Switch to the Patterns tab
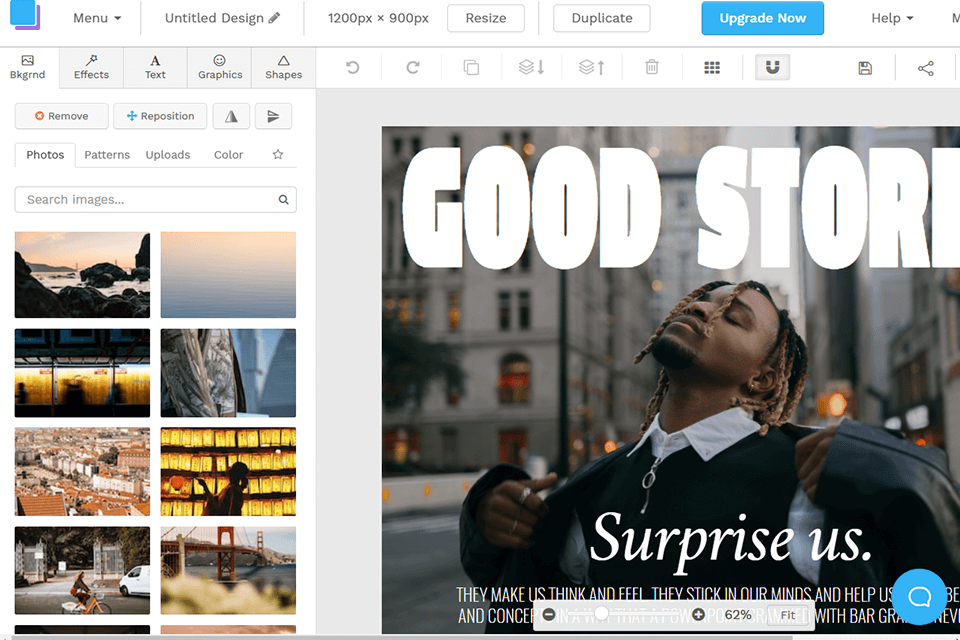Image resolution: width=960 pixels, height=640 pixels. click(x=107, y=155)
